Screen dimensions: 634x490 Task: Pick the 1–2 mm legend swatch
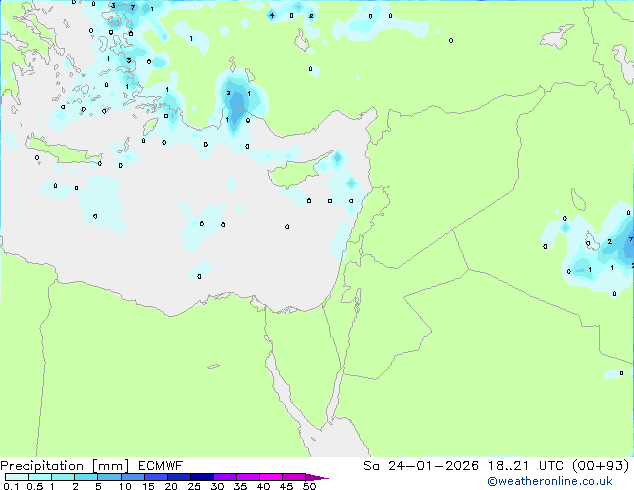click(x=63, y=477)
